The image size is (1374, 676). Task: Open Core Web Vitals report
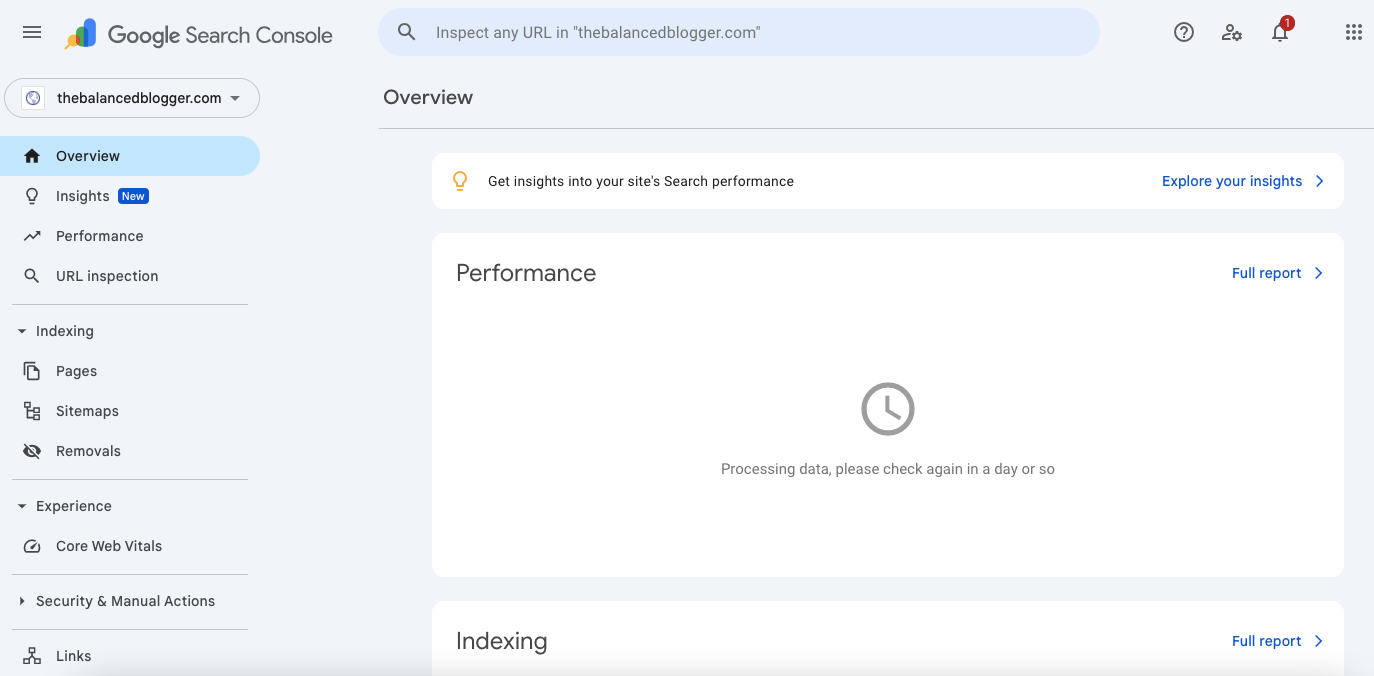(x=108, y=546)
